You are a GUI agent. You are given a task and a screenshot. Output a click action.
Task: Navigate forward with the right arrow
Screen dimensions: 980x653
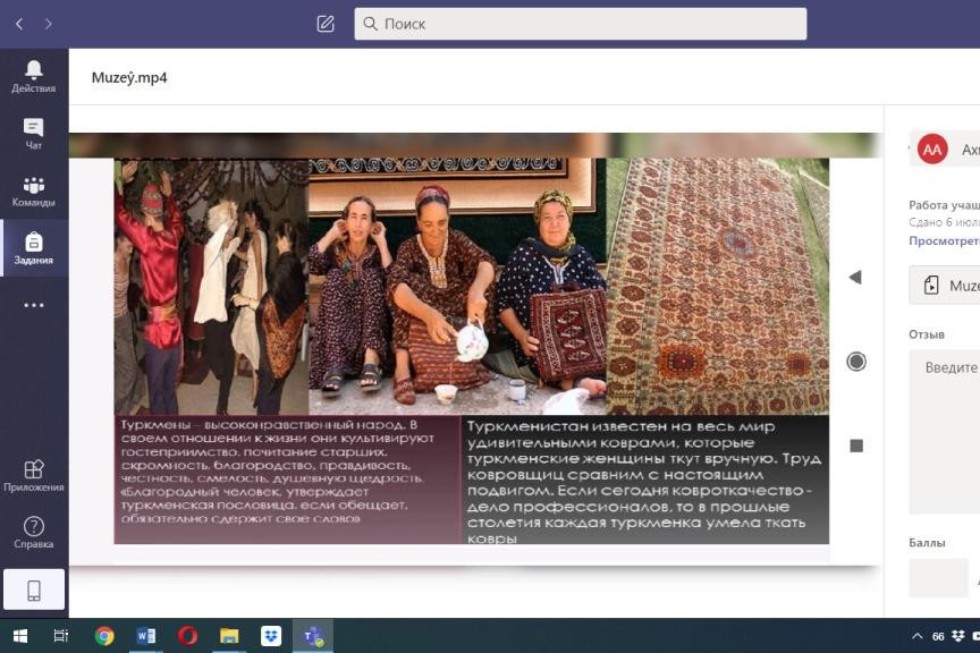coord(48,24)
